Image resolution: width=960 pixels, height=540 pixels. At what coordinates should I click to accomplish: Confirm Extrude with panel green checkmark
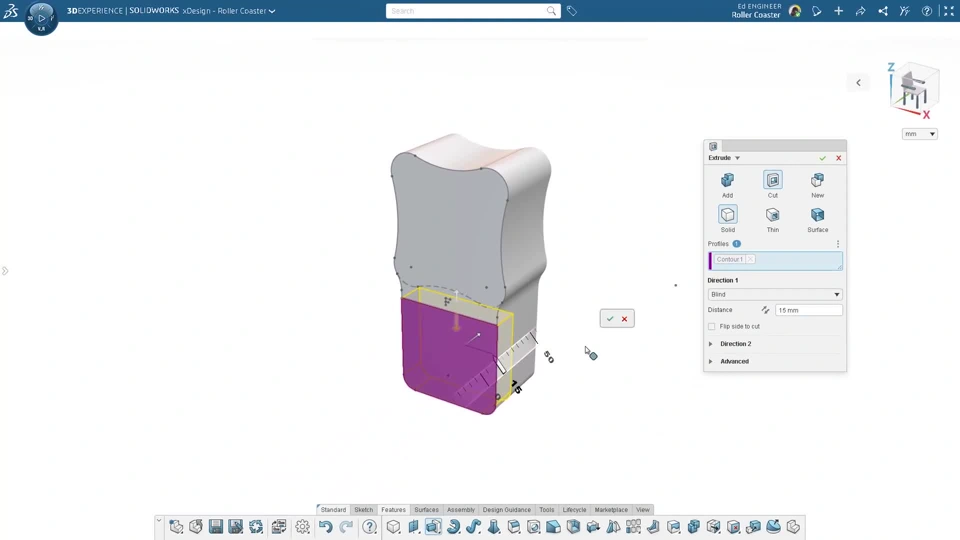pos(823,158)
